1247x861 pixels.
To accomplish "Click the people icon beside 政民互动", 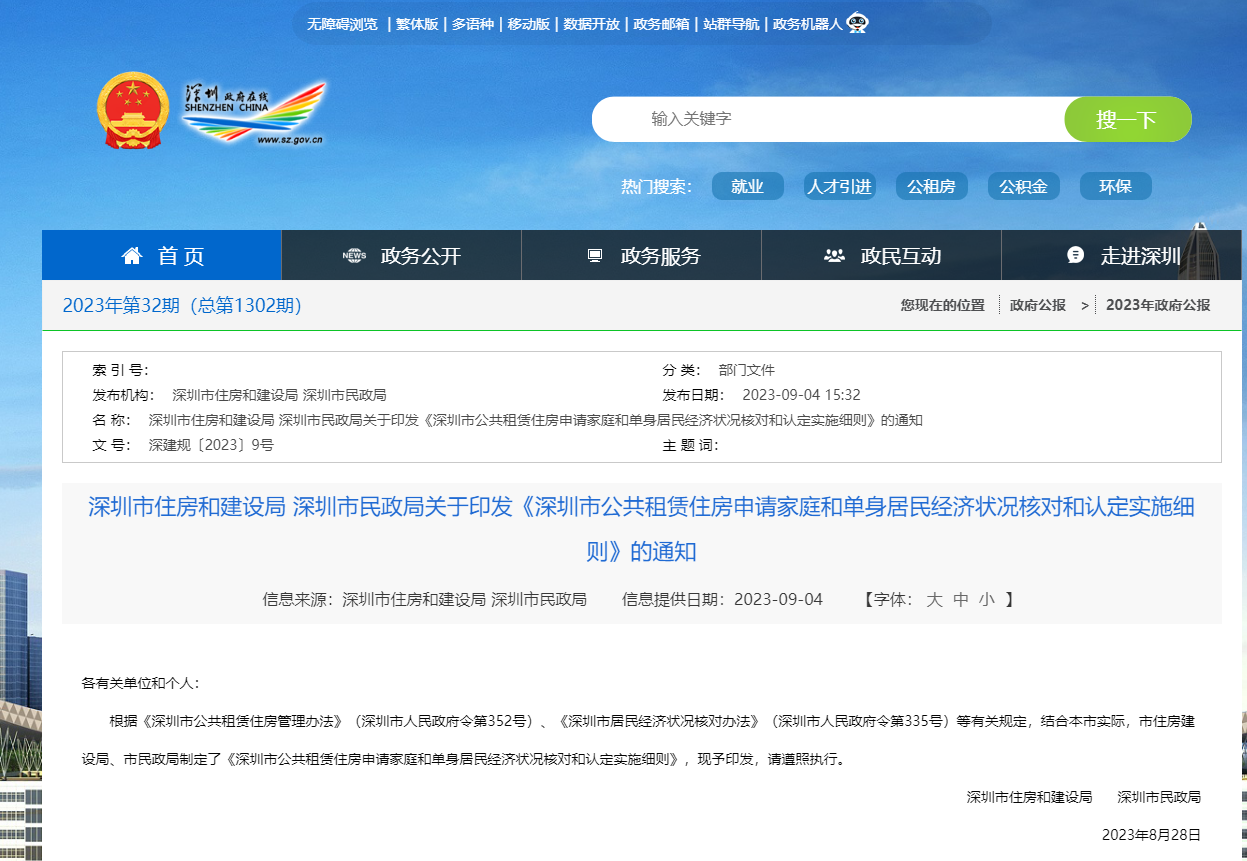I will pos(834,256).
